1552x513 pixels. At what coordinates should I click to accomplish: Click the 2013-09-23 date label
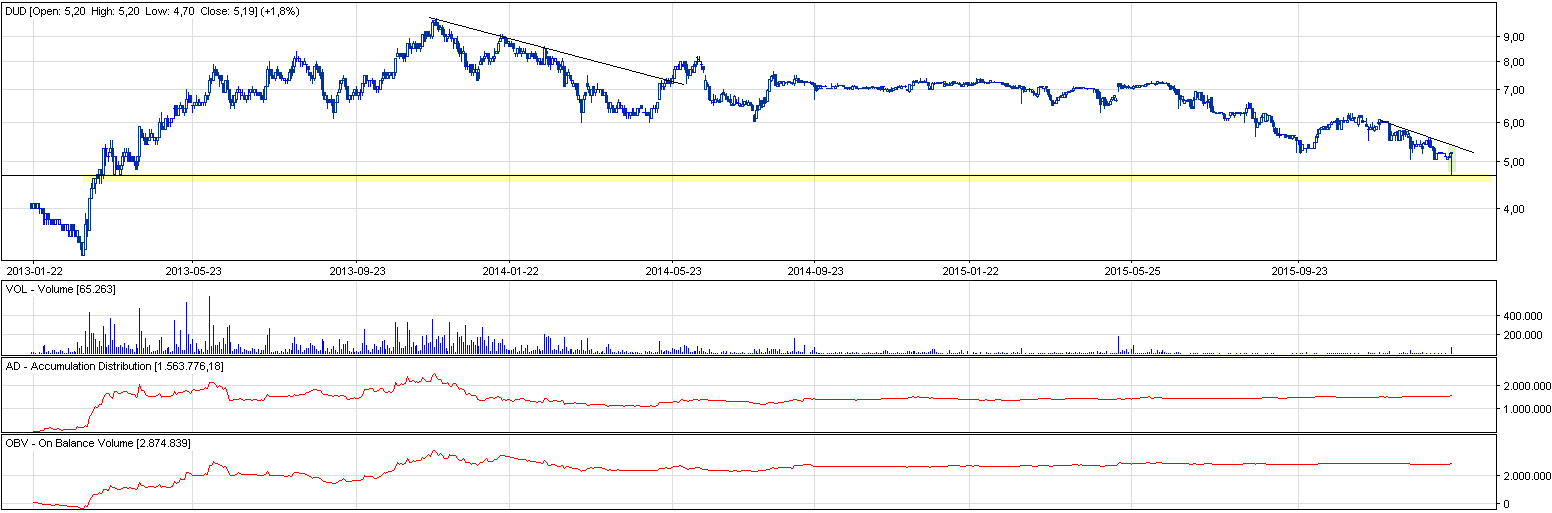357,271
